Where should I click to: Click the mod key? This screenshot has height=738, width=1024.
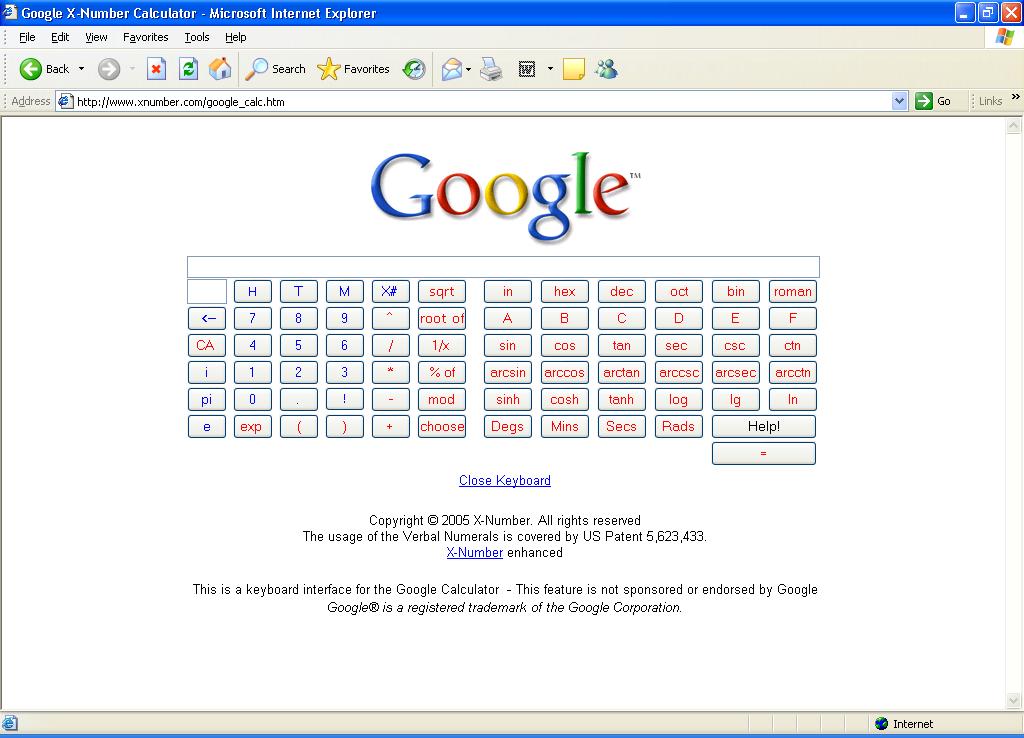point(441,399)
